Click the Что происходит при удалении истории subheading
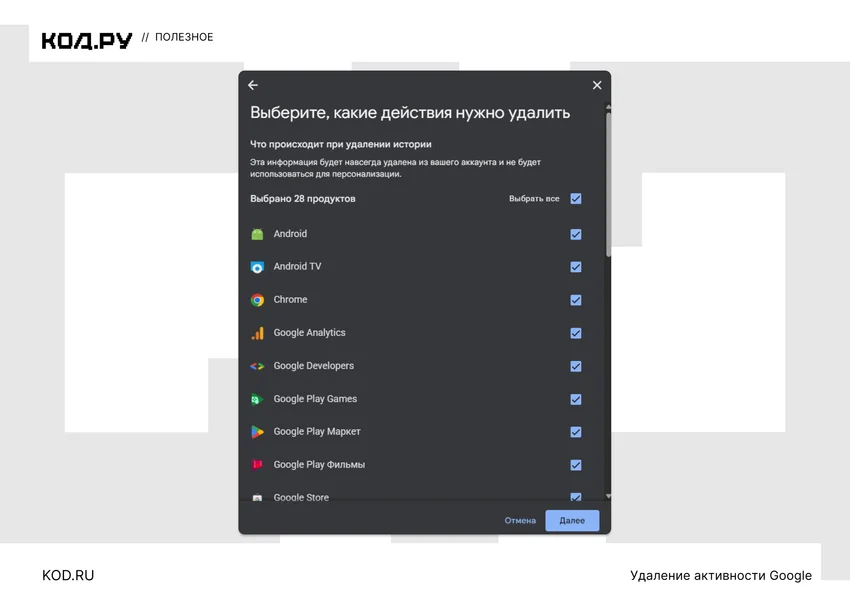The width and height of the screenshot is (850, 605). point(340,144)
